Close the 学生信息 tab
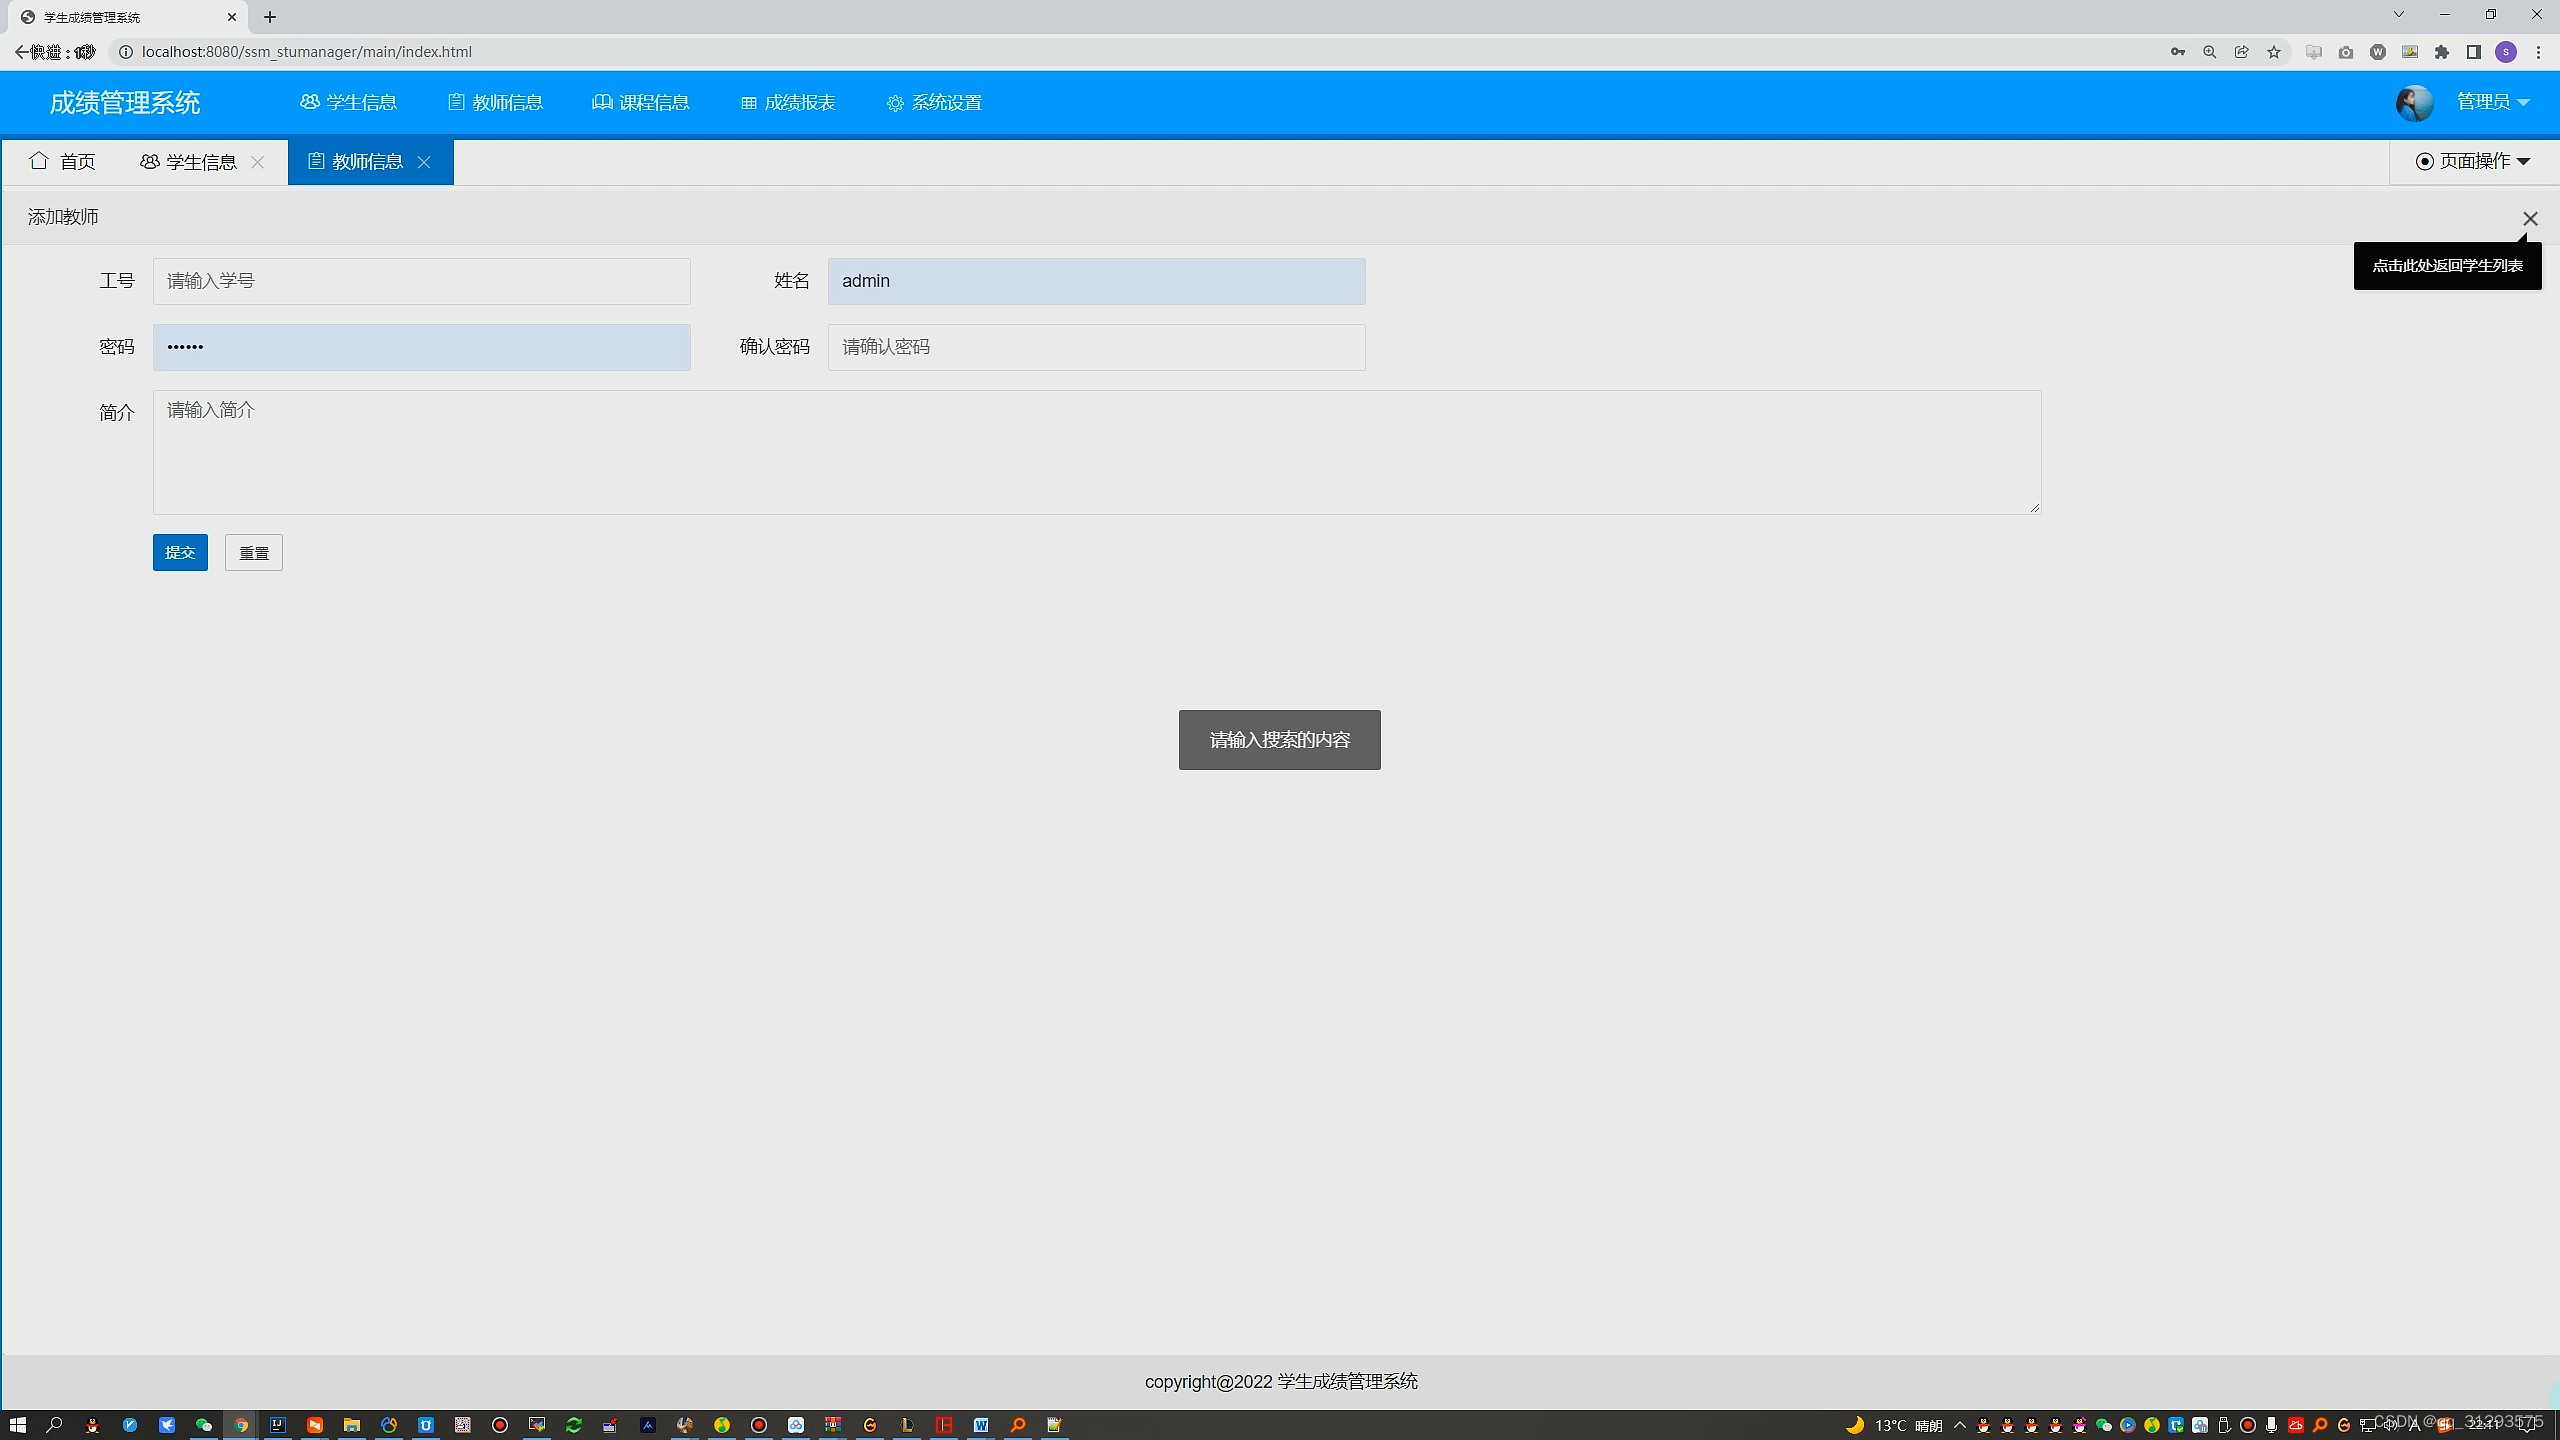The image size is (2560, 1440). coord(257,162)
